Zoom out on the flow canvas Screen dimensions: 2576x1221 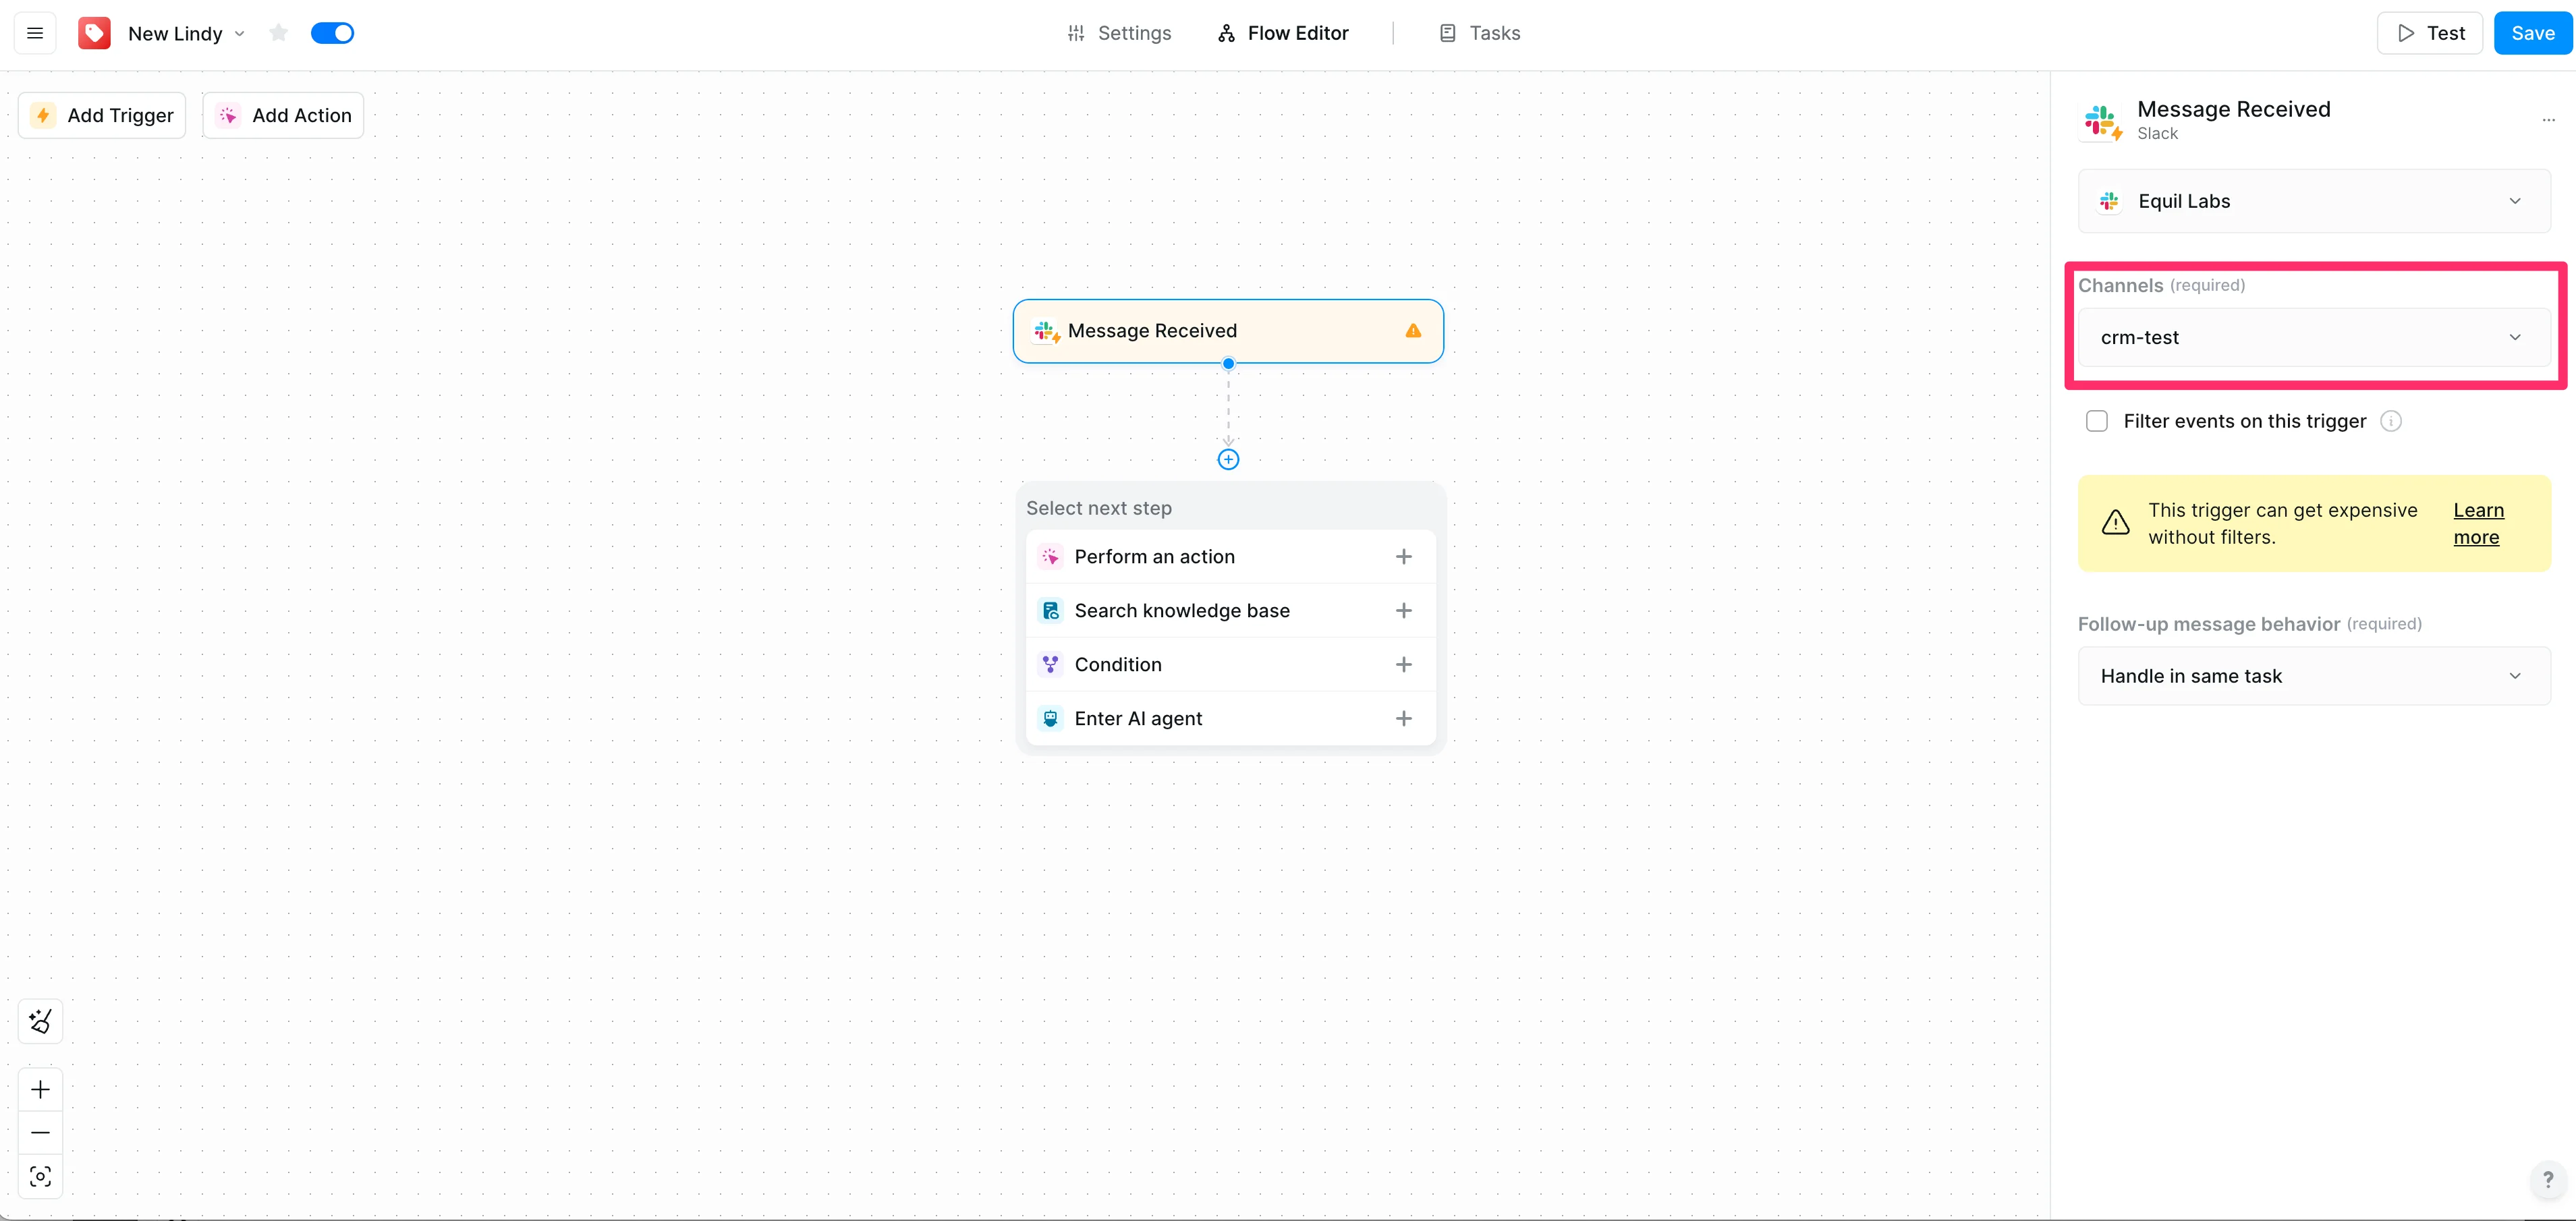40,1133
